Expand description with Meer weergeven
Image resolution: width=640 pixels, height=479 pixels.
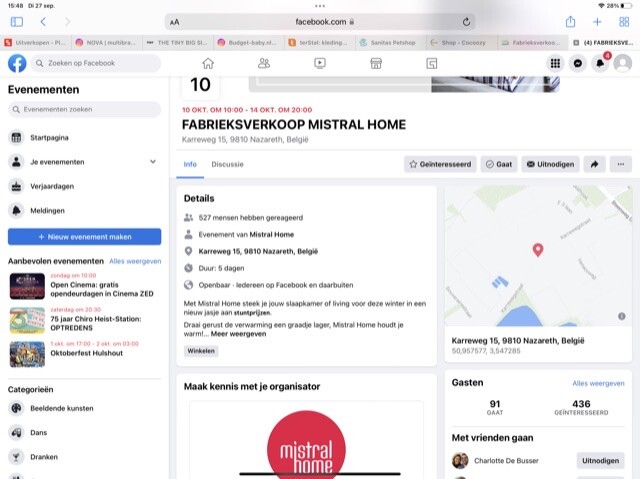tap(238, 334)
